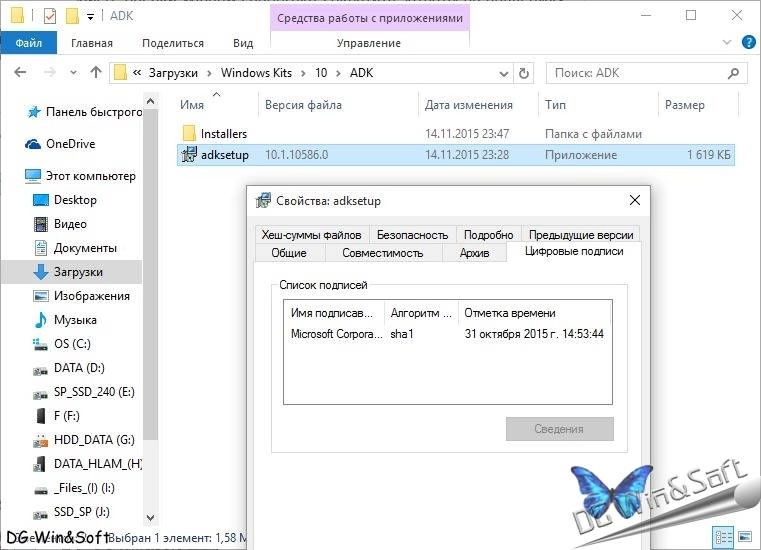Image resolution: width=761 pixels, height=550 pixels.
Task: Sort by the Тип column header
Action: (x=555, y=105)
